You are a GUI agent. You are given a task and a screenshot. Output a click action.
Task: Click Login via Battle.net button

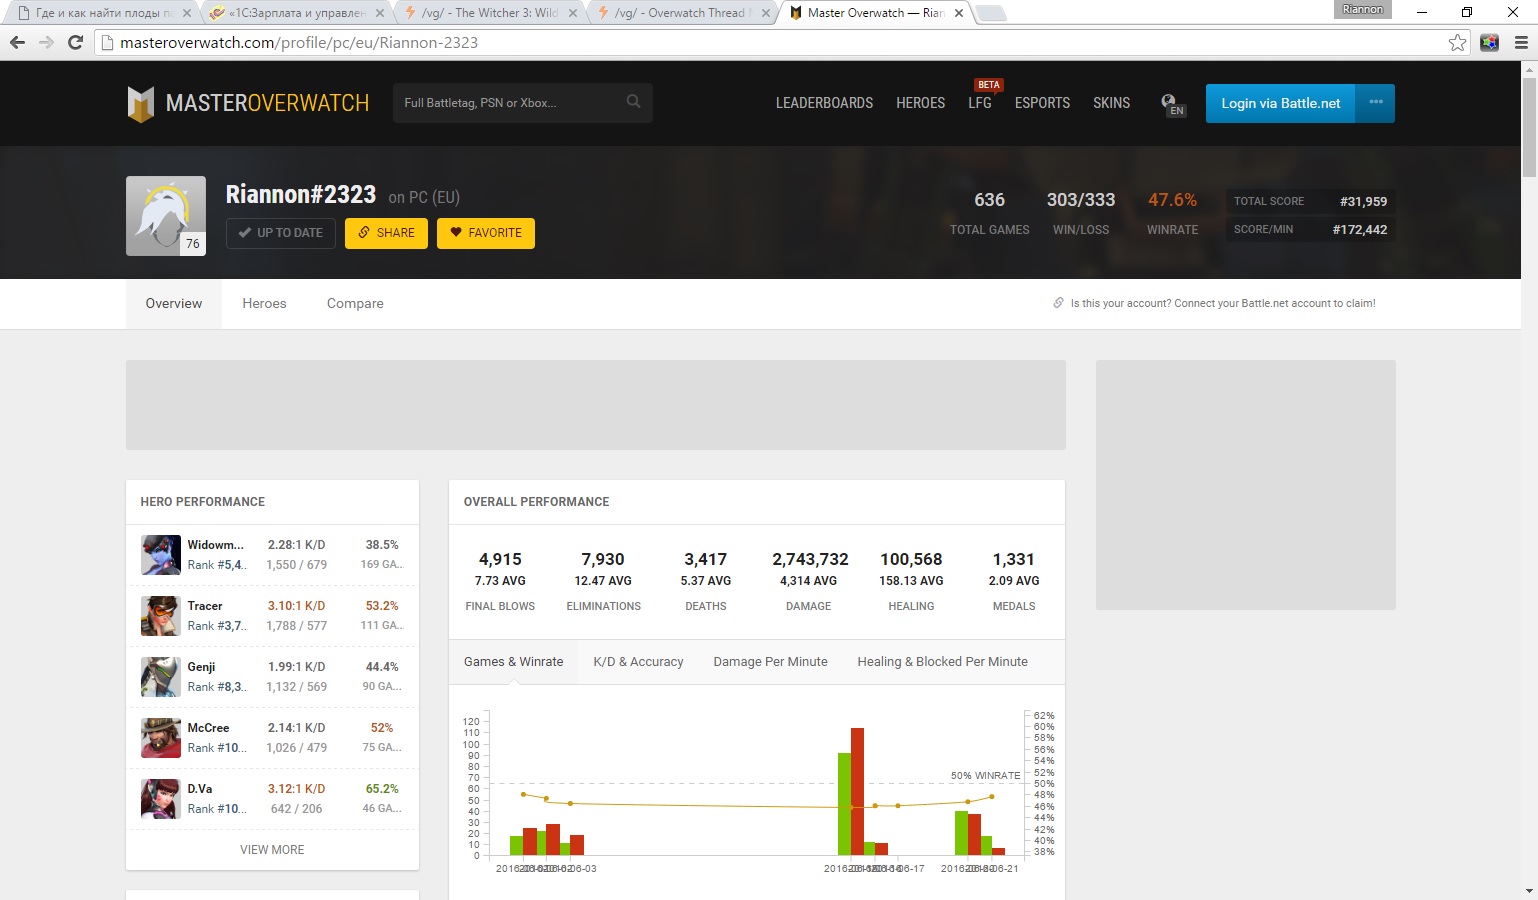point(1281,103)
